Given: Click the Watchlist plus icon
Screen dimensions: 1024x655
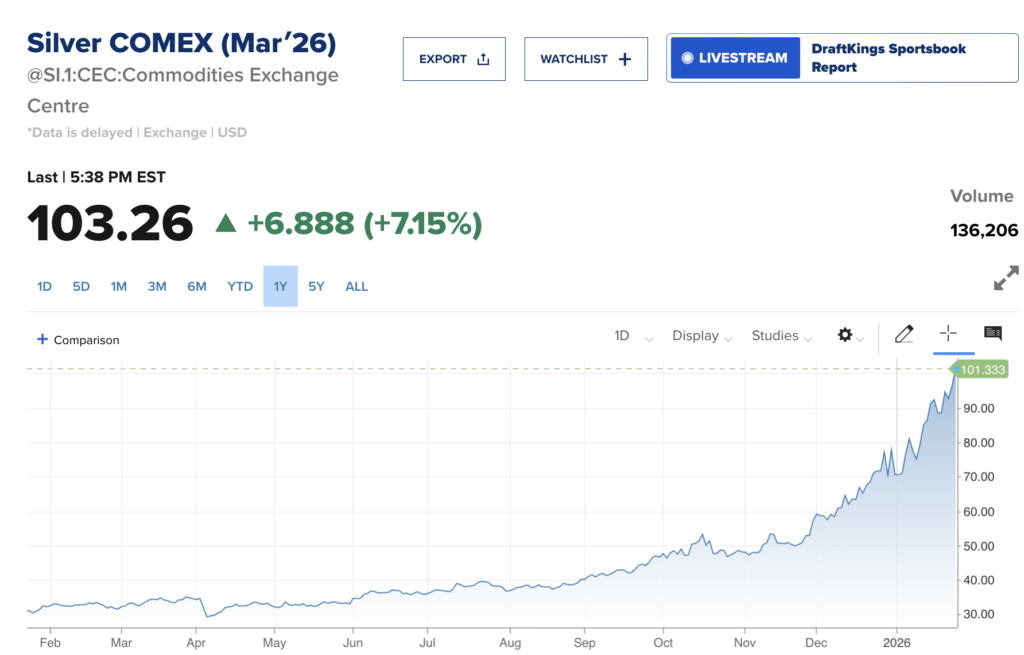Looking at the screenshot, I should click(x=625, y=59).
